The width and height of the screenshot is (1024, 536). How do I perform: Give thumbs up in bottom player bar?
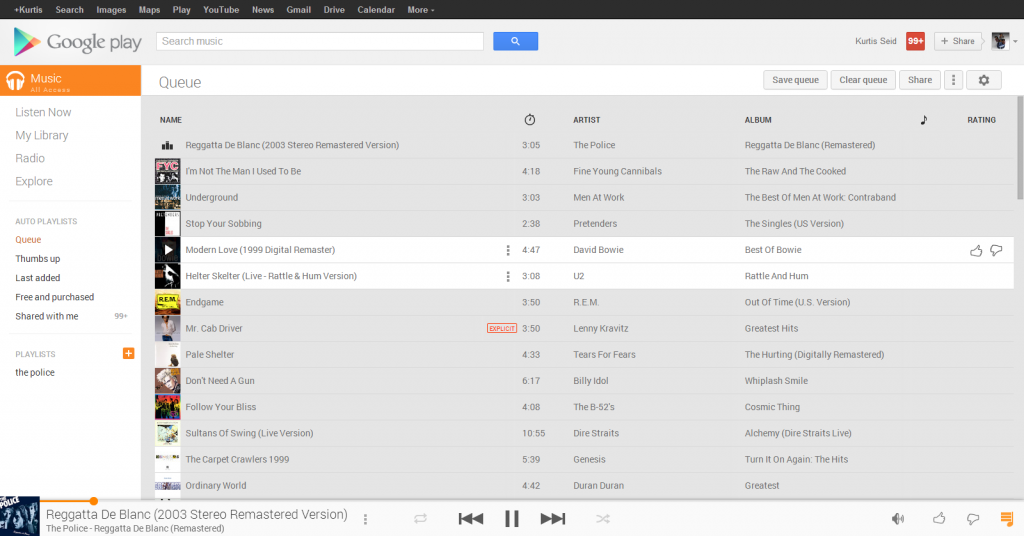point(939,518)
